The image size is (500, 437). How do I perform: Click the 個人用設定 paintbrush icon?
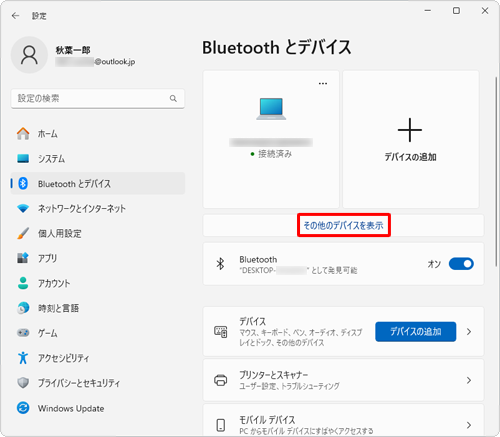point(23,233)
